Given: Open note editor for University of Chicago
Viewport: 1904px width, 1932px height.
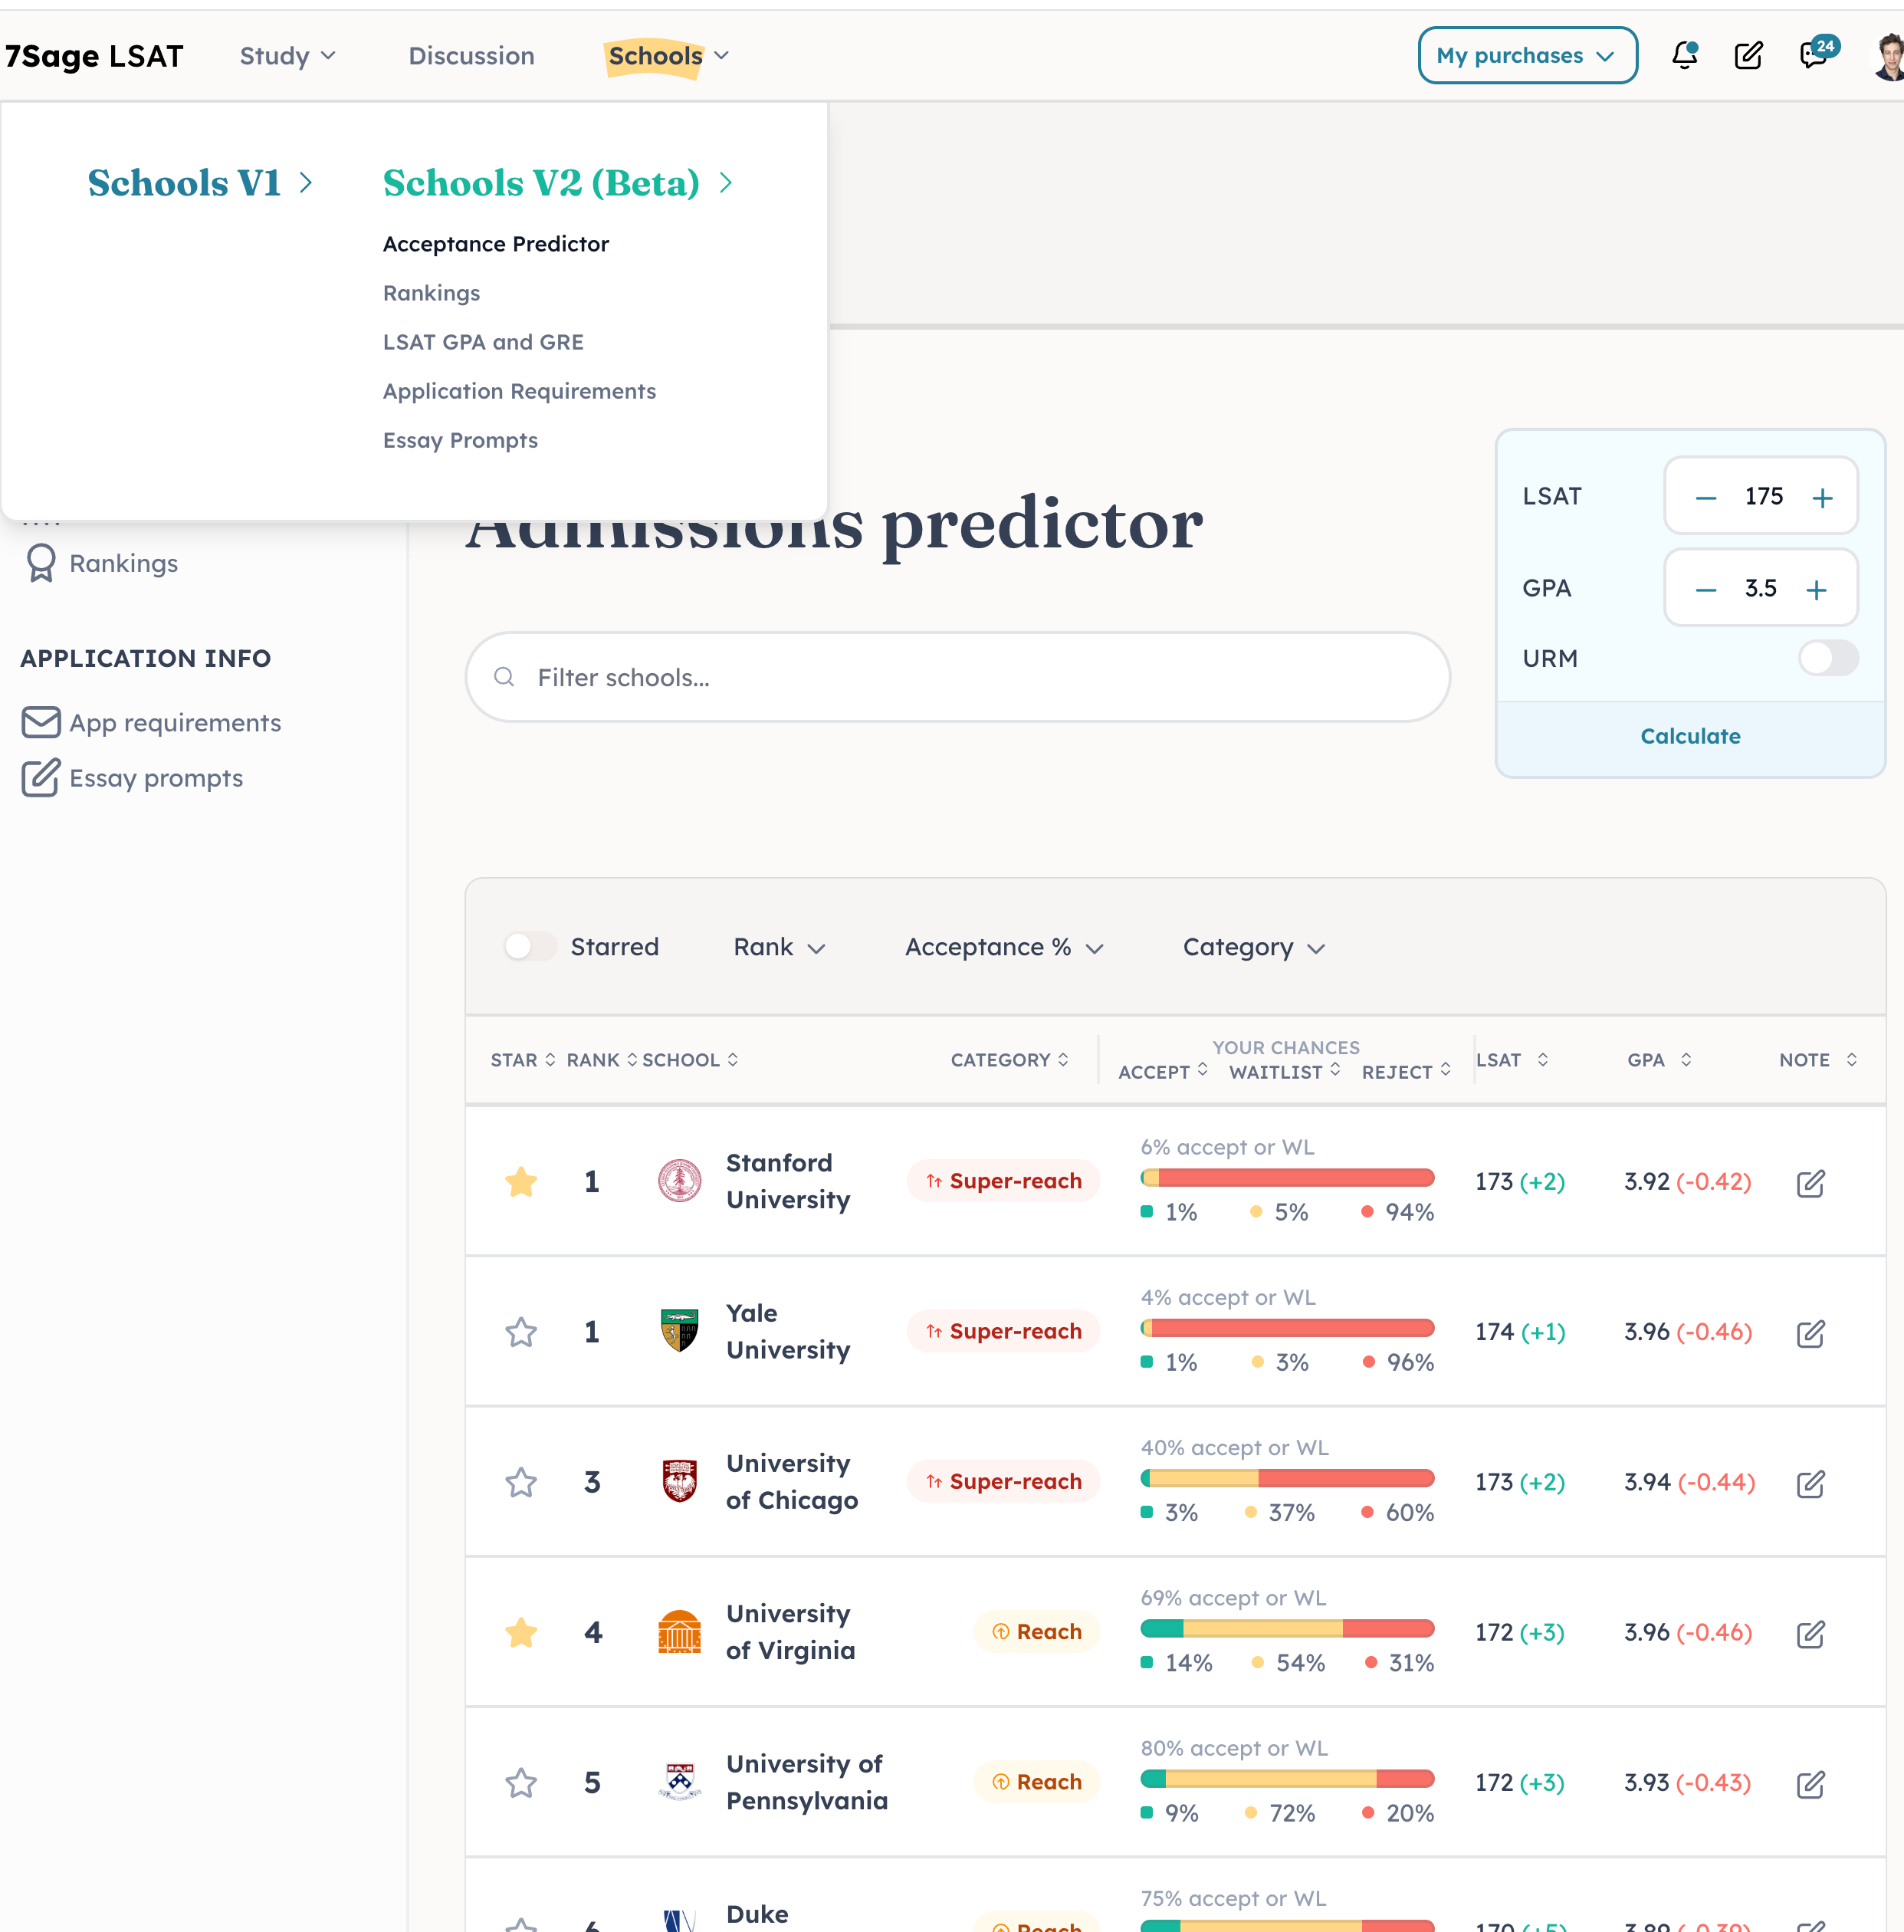Looking at the screenshot, I should click(1810, 1483).
